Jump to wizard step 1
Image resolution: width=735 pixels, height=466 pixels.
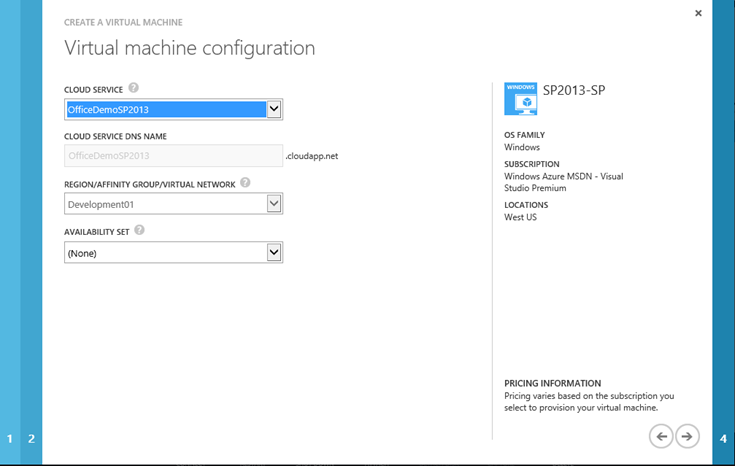pos(10,439)
